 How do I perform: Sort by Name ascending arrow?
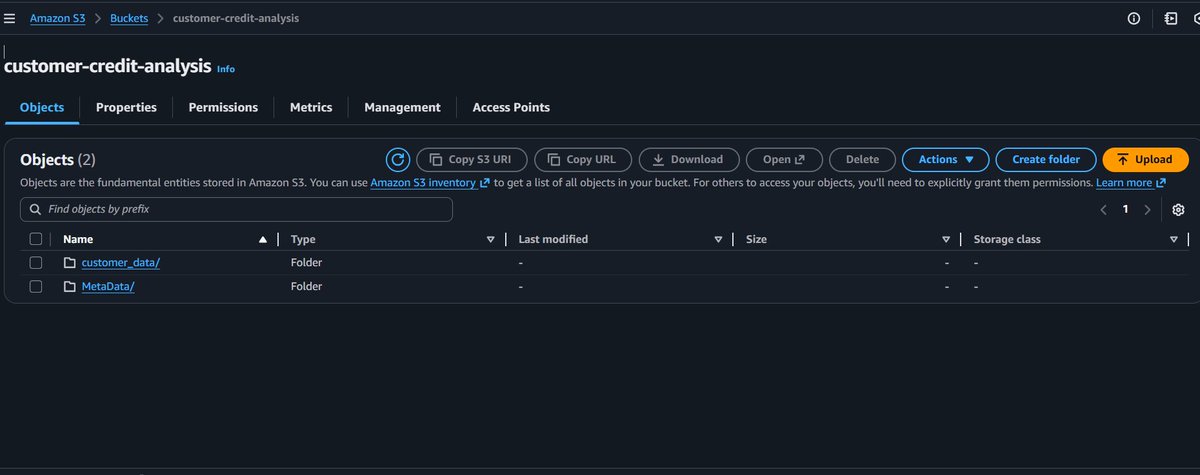tap(263, 240)
